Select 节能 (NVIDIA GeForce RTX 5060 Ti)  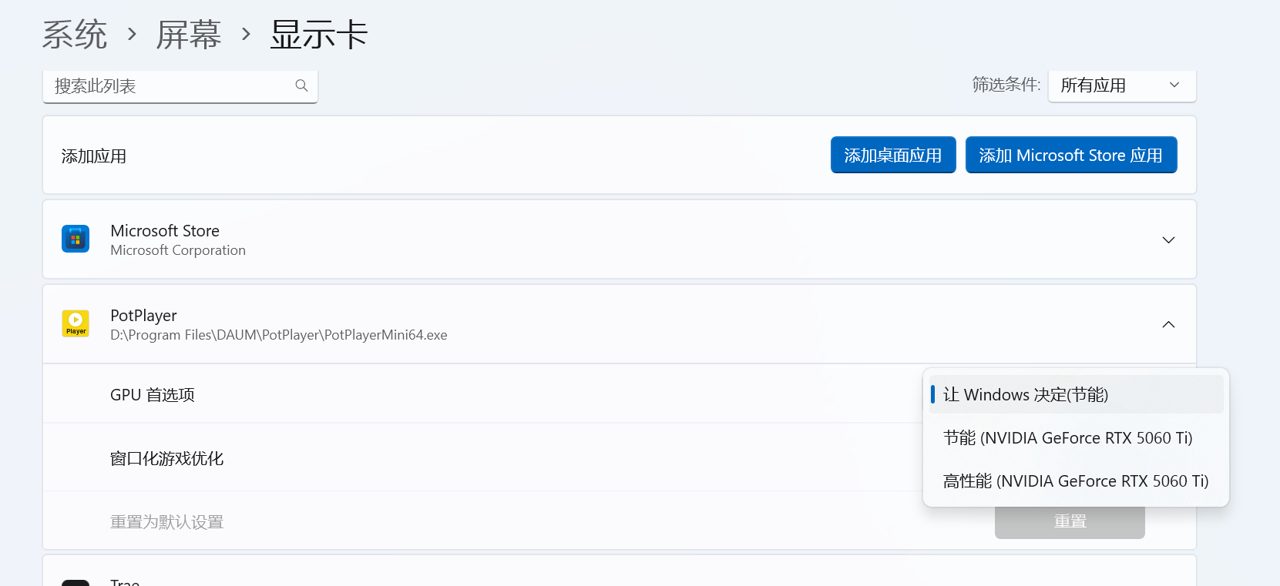coord(1076,438)
